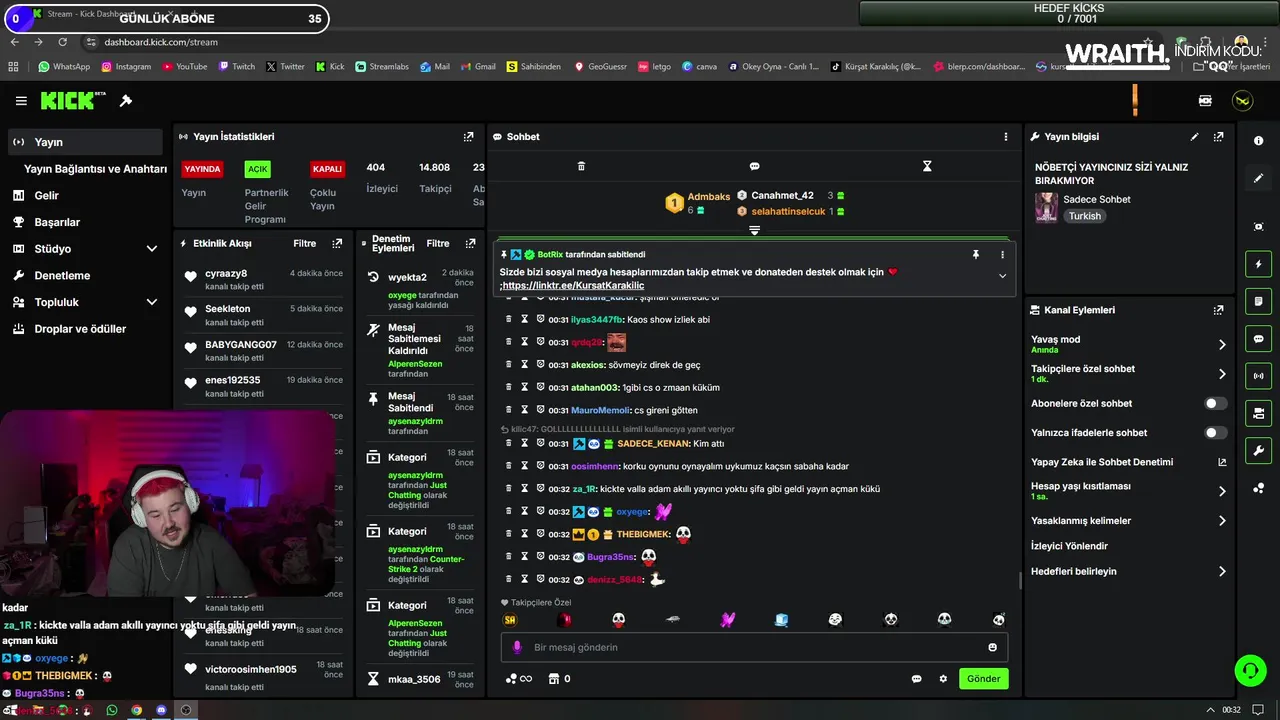
Task: Unpin the BotRix pinned message
Action: [x=975, y=255]
